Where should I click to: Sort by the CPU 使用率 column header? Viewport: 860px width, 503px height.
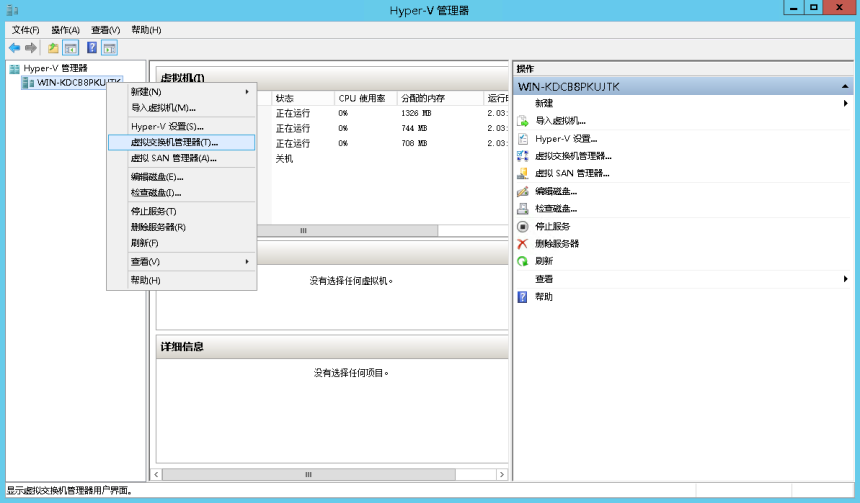point(365,99)
